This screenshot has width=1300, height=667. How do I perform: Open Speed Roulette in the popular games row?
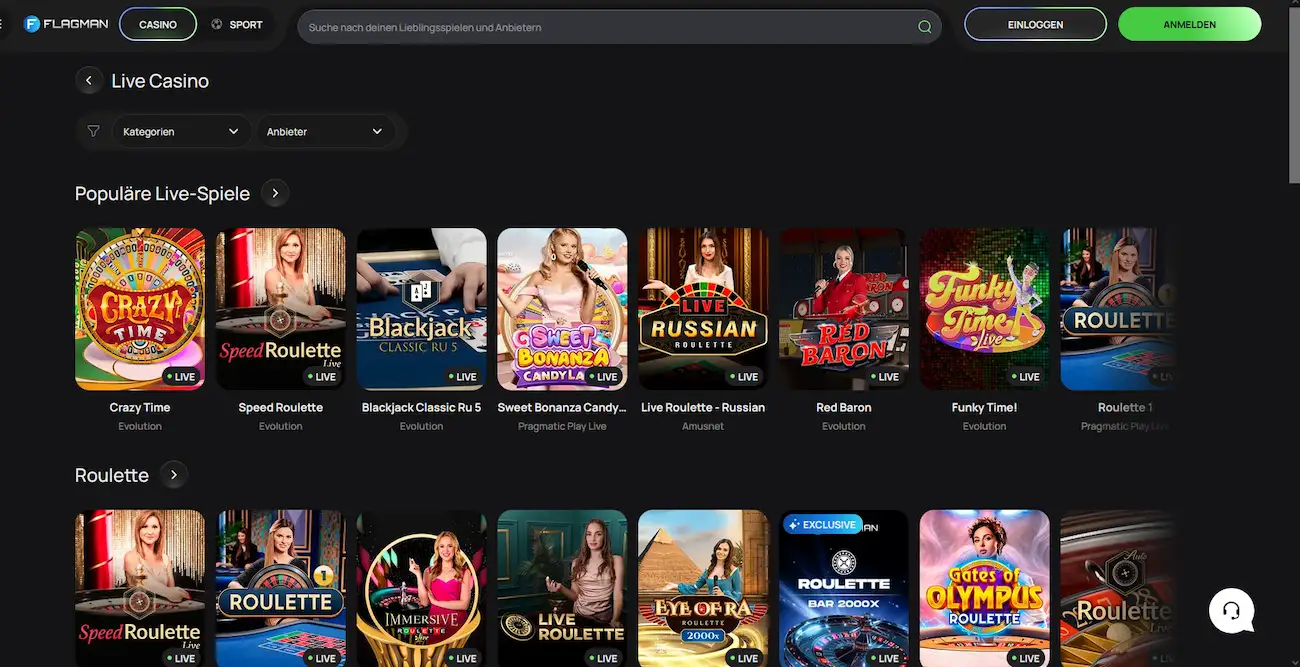pos(281,309)
